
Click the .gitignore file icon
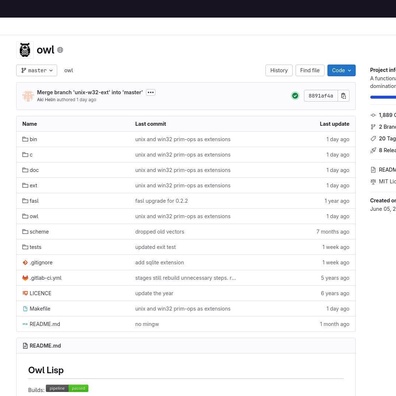25,262
